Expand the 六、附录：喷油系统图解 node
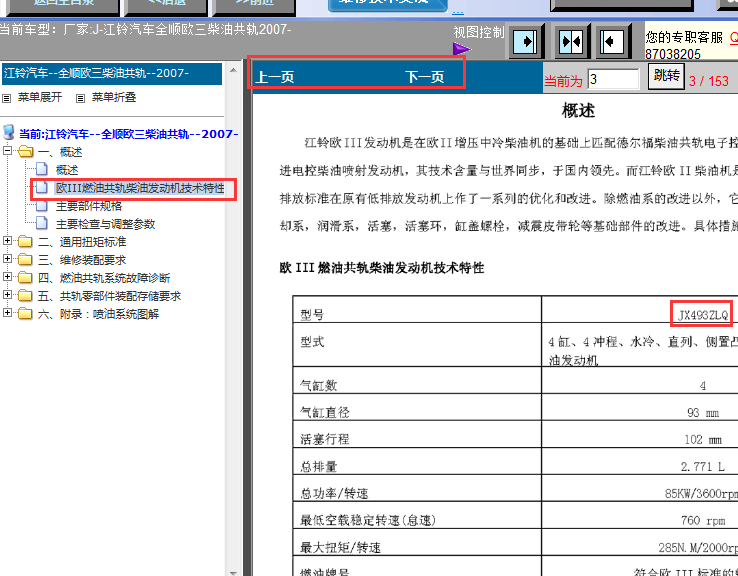The height and width of the screenshot is (576, 738). point(7,312)
